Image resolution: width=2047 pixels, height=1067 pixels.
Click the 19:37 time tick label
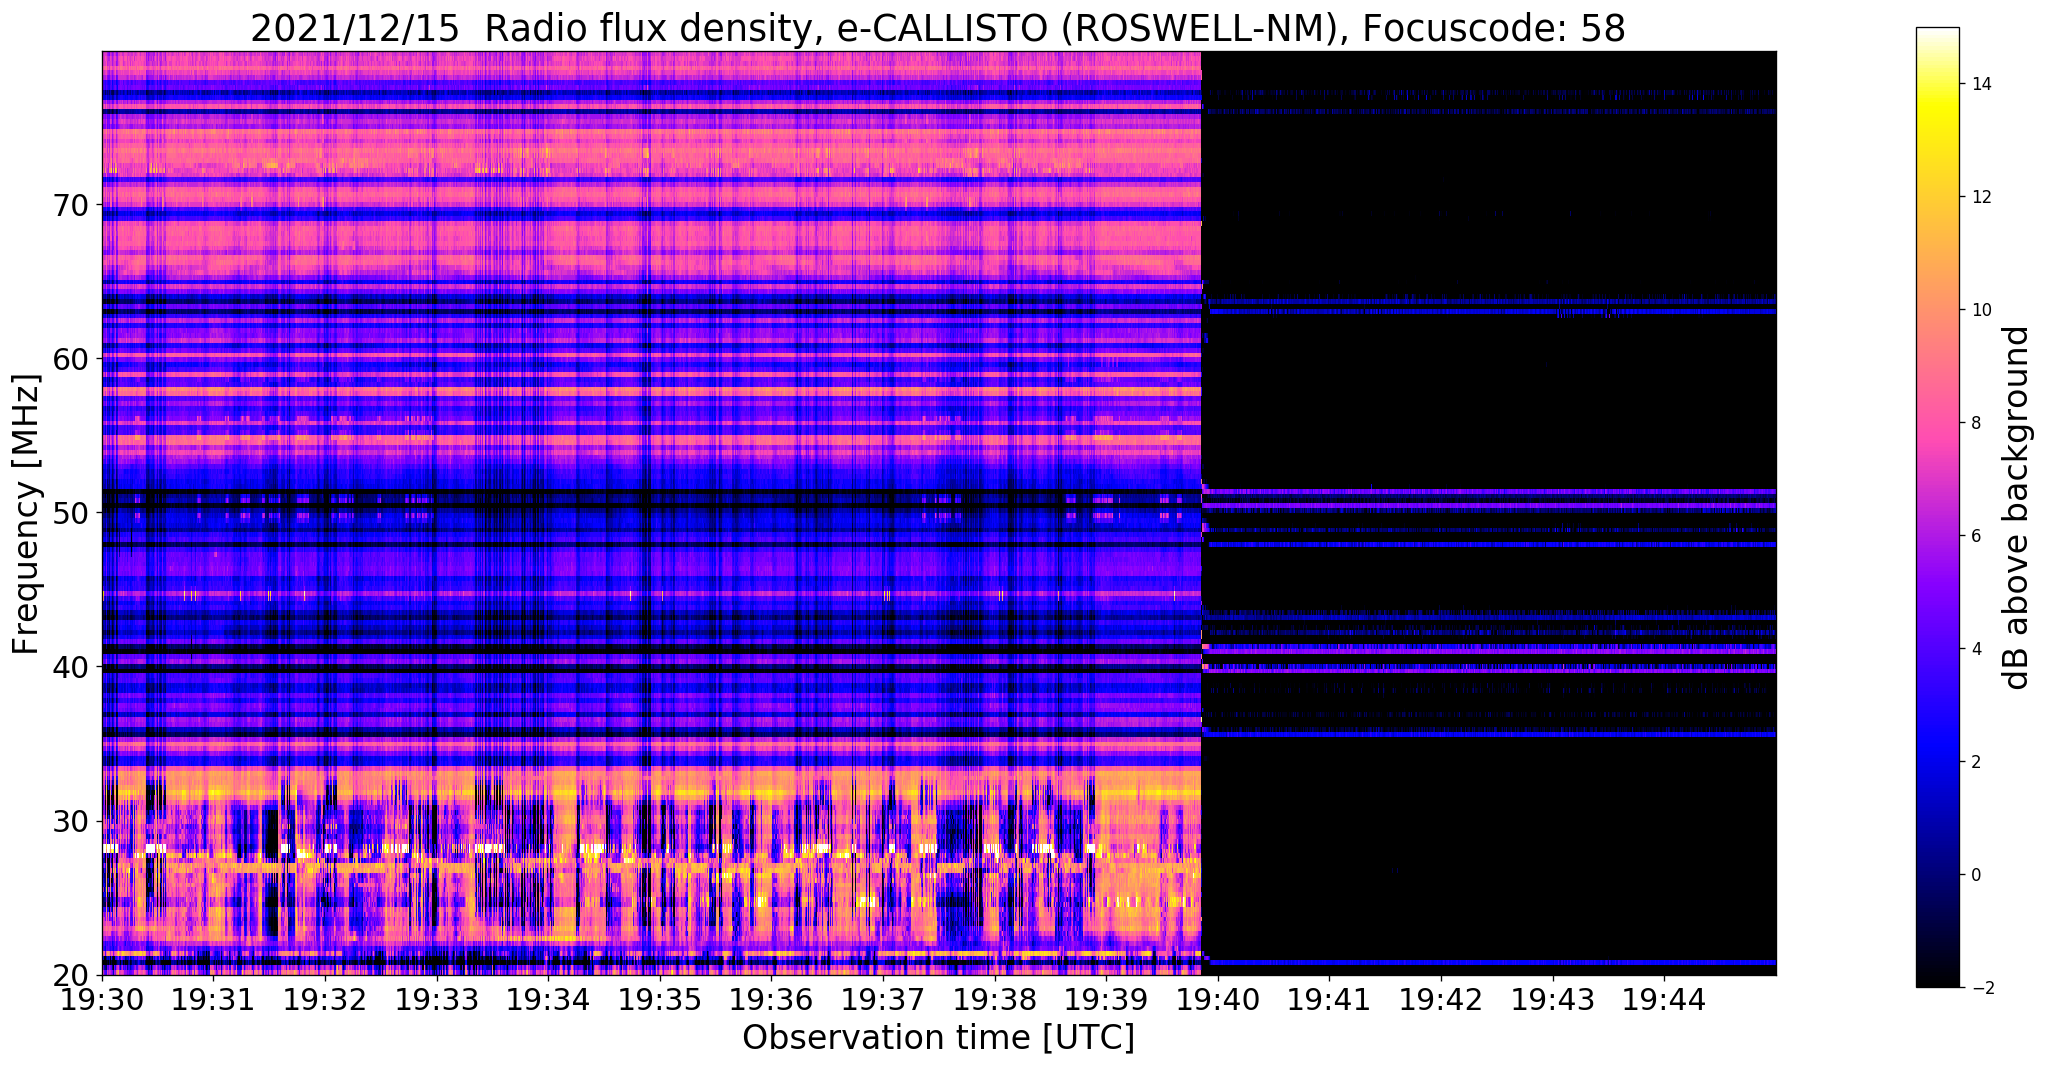point(883,998)
